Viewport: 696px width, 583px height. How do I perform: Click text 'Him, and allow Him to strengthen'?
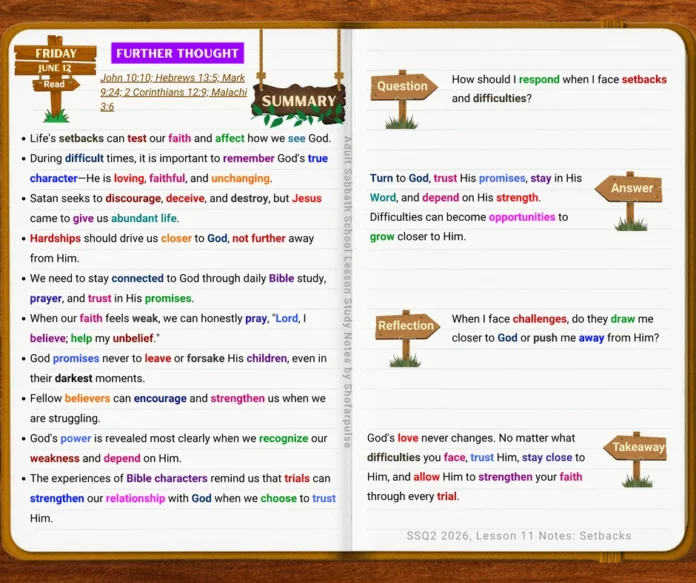pos(450,477)
